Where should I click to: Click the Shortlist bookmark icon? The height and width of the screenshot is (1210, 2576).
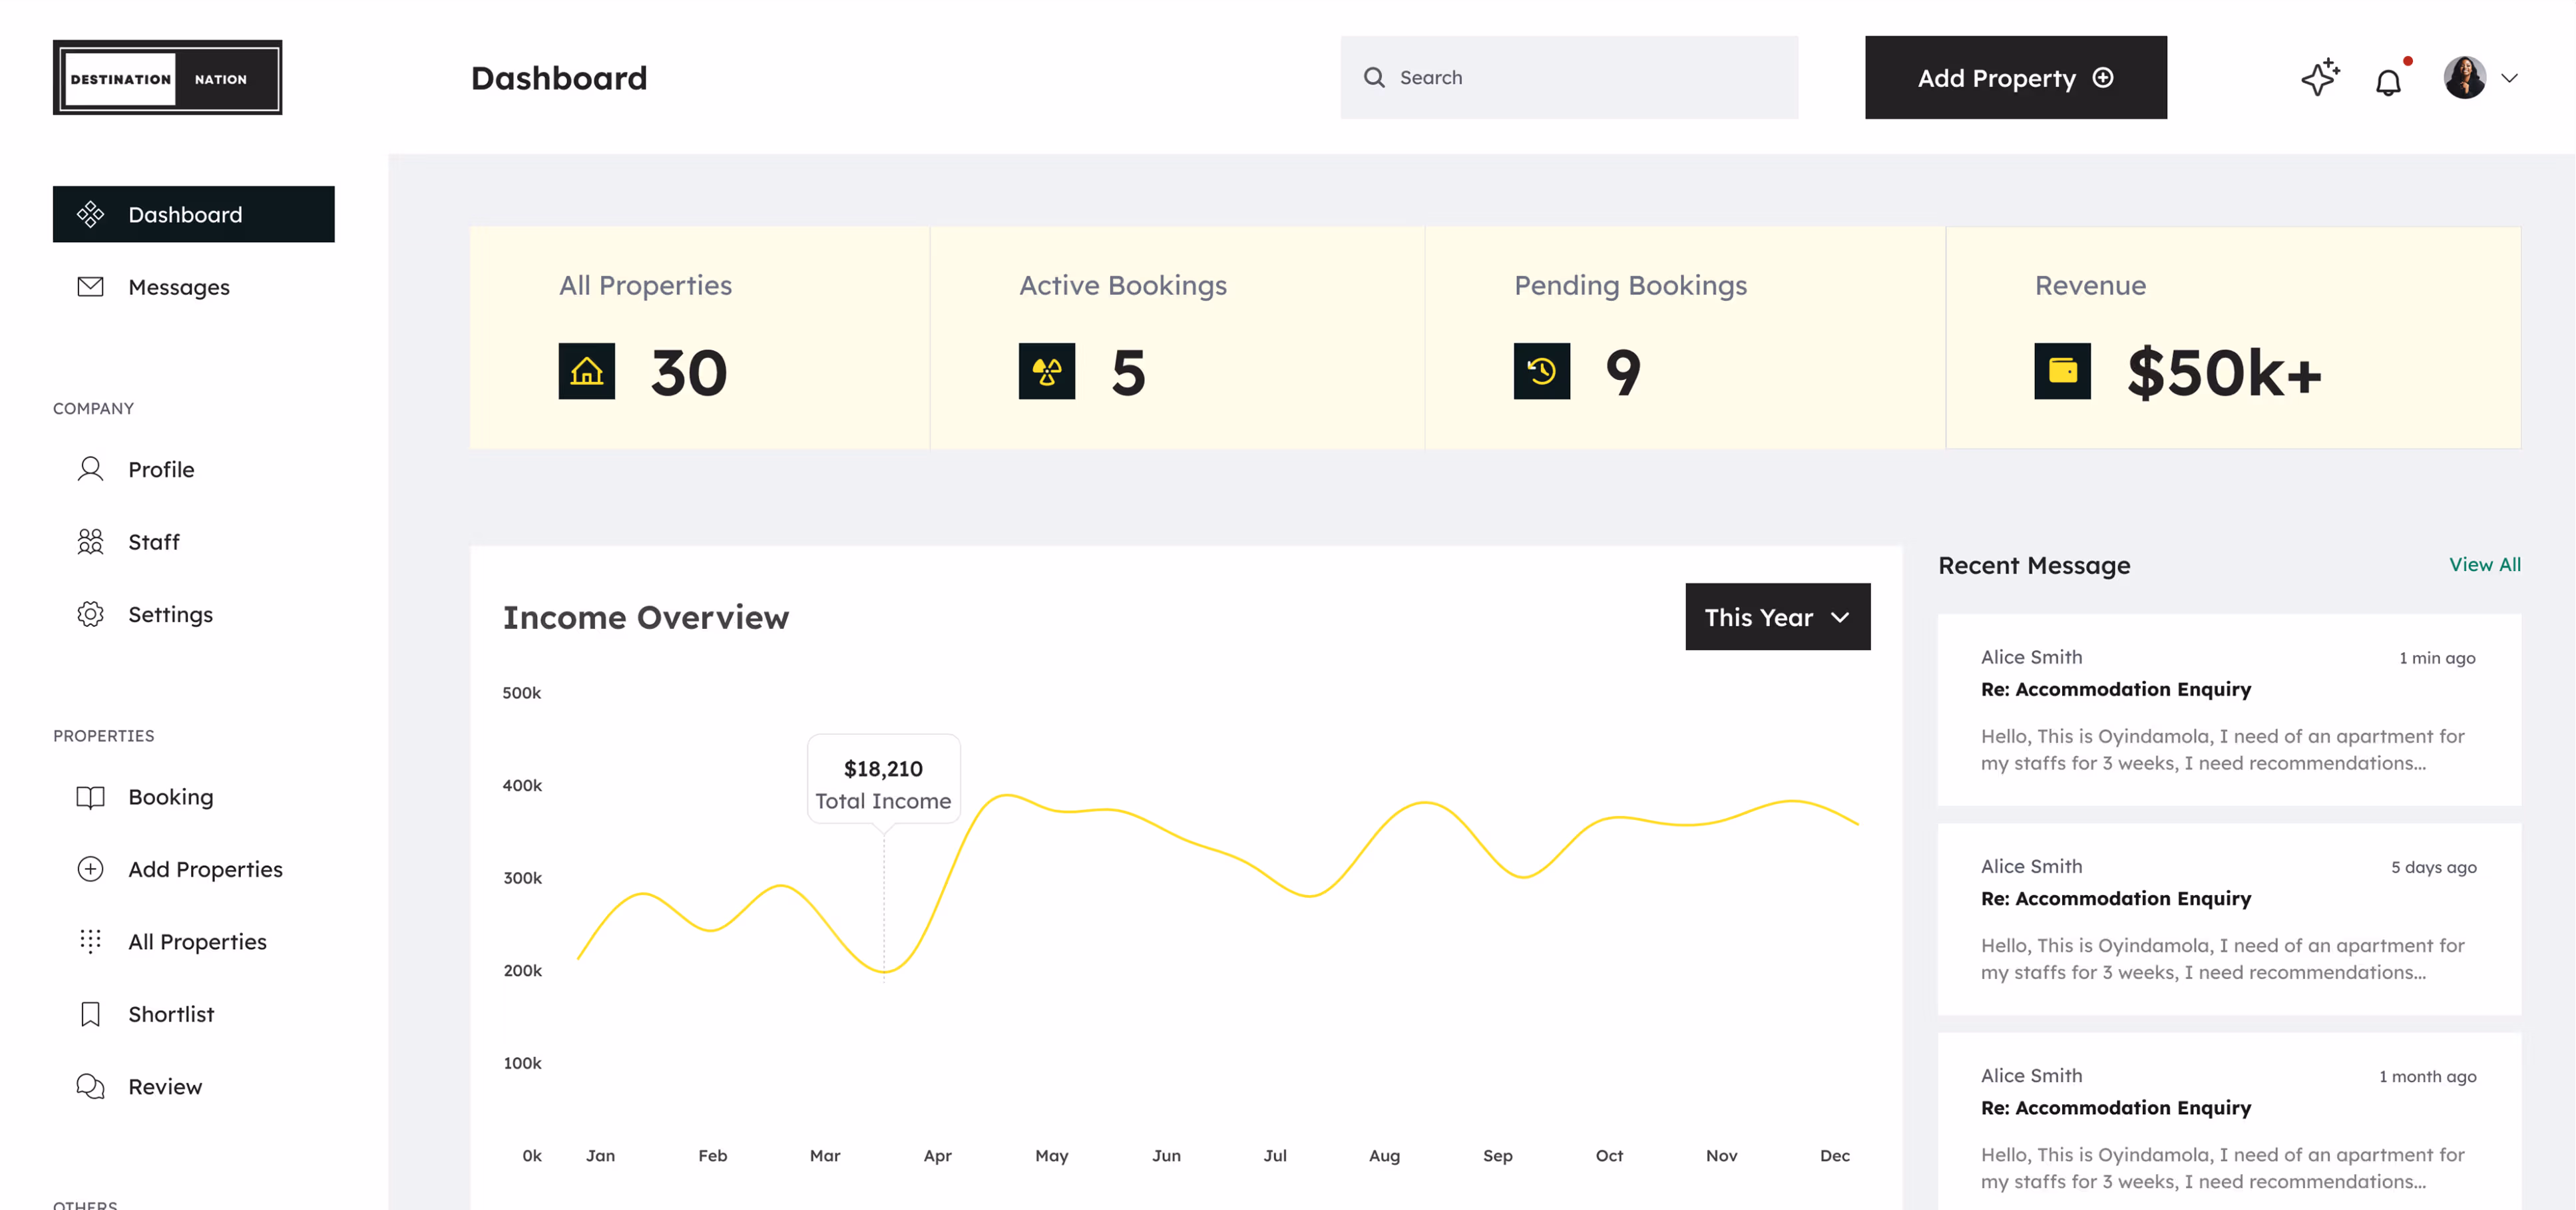(x=90, y=1014)
